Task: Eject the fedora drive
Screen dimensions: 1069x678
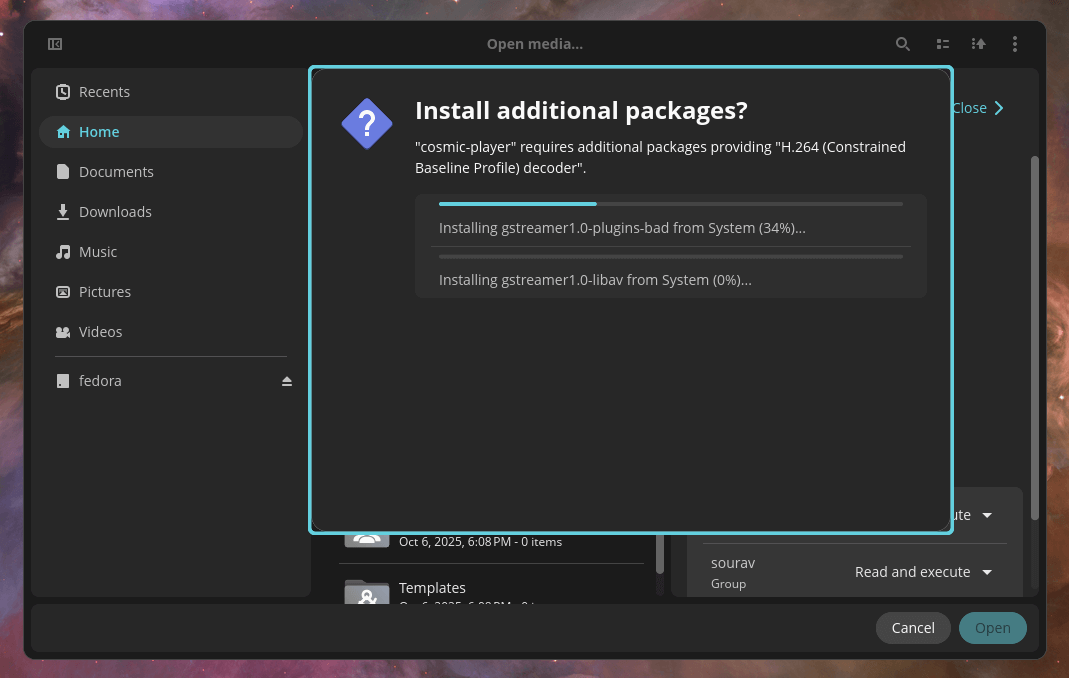Action: pyautogui.click(x=287, y=380)
